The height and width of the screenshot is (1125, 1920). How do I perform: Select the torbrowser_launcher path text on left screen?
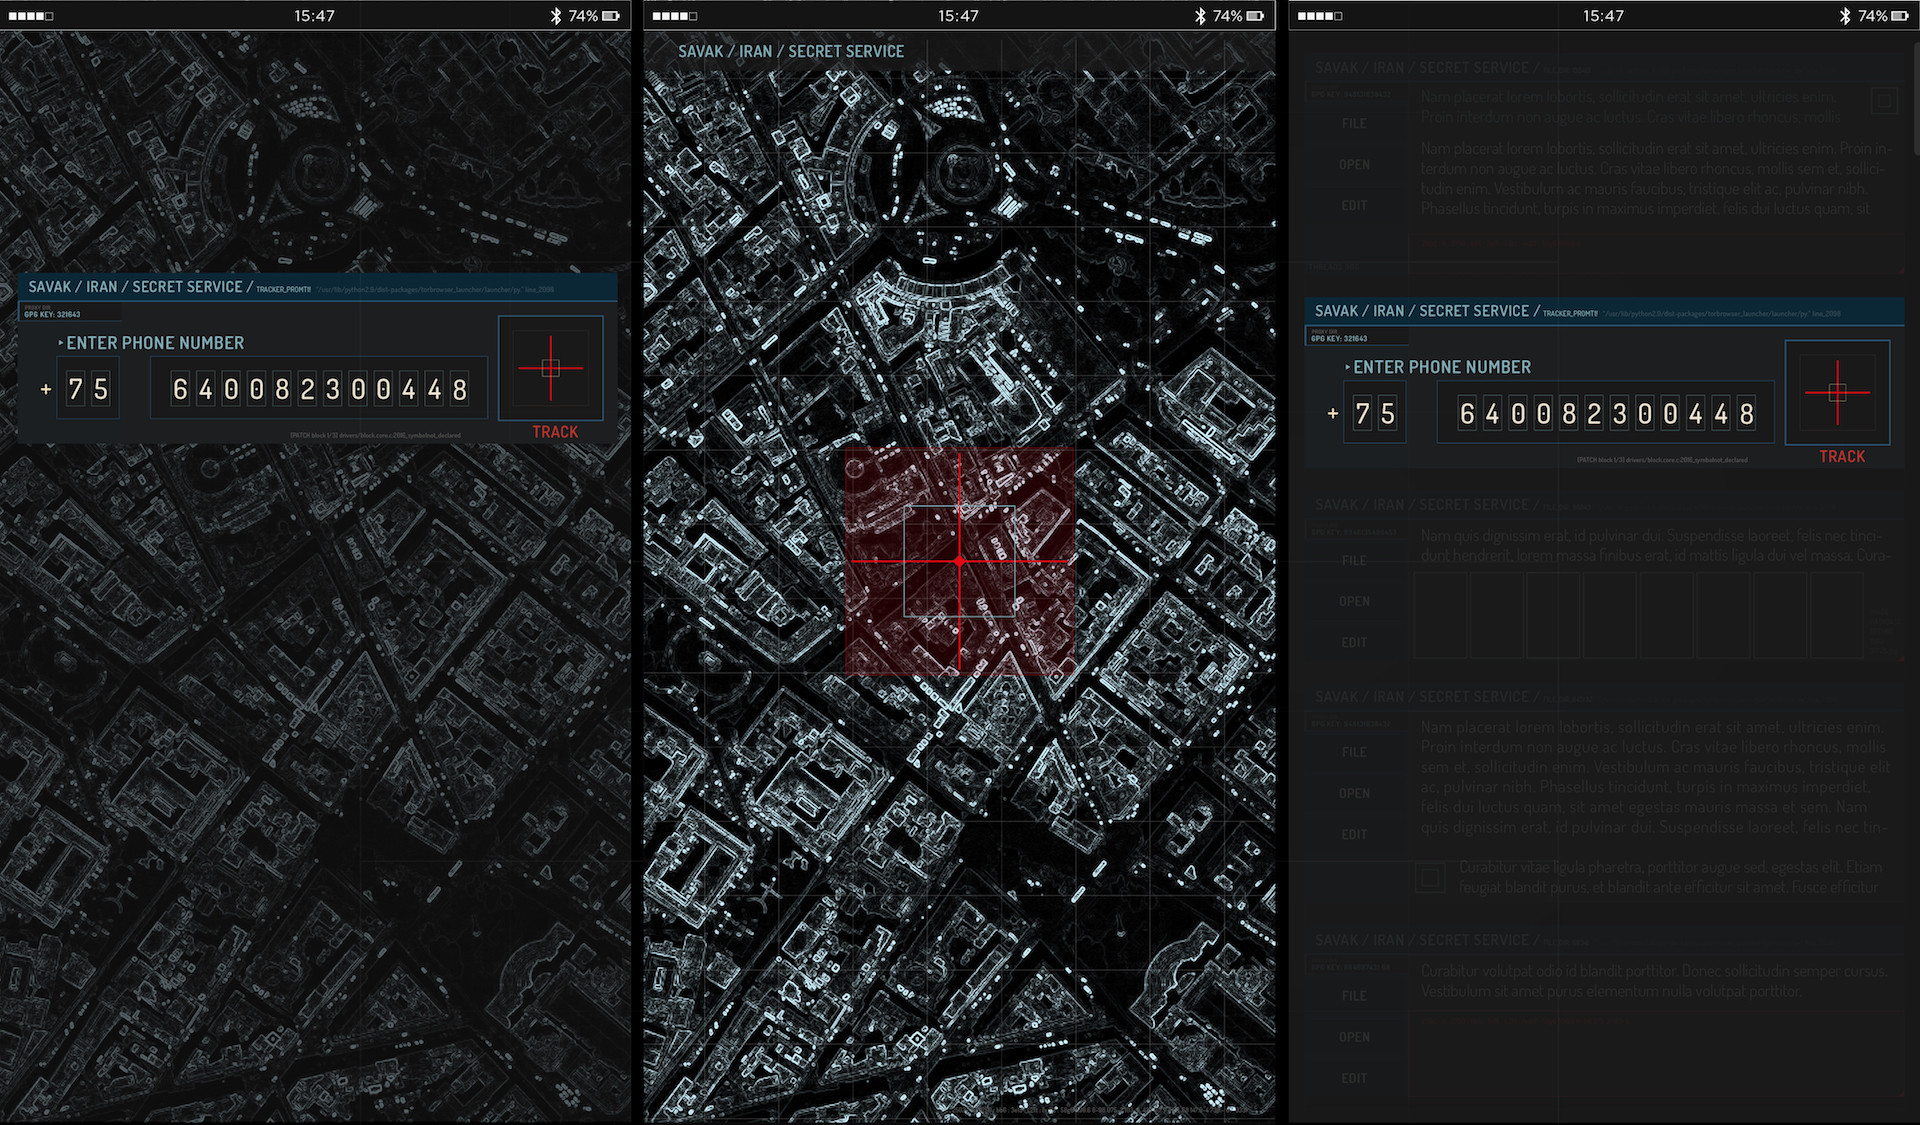435,289
